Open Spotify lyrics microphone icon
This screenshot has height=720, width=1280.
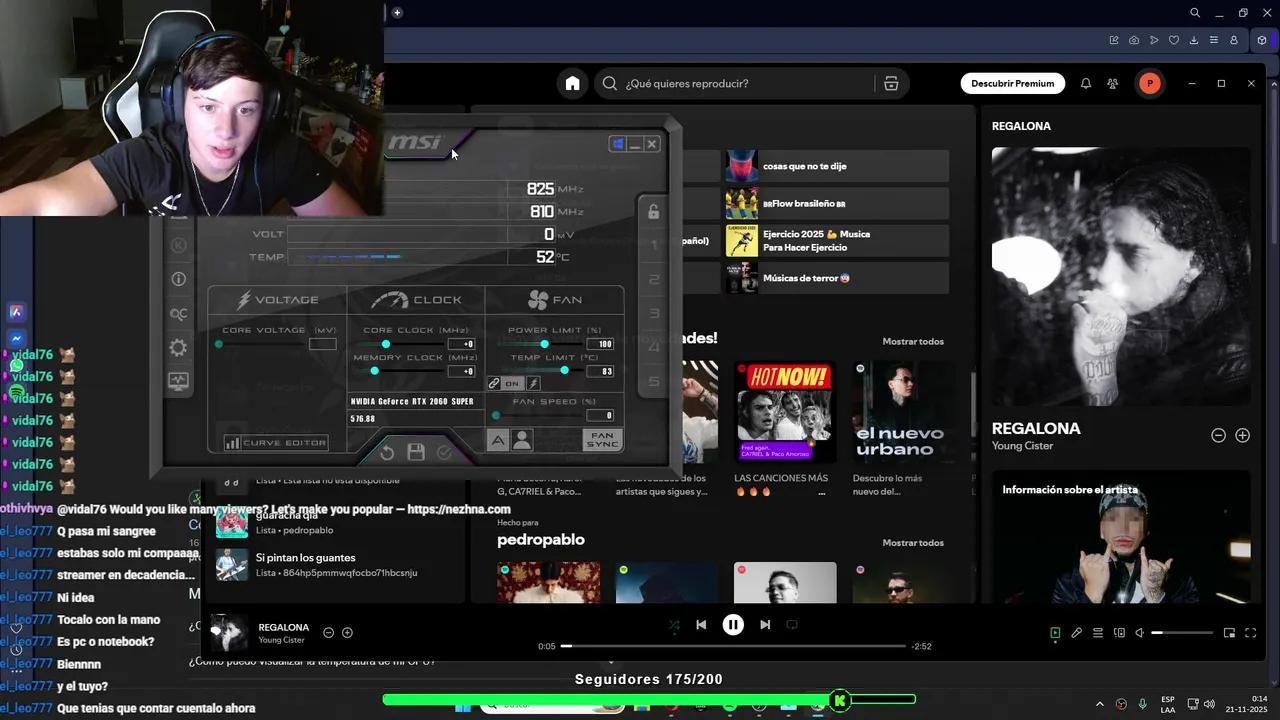1076,633
